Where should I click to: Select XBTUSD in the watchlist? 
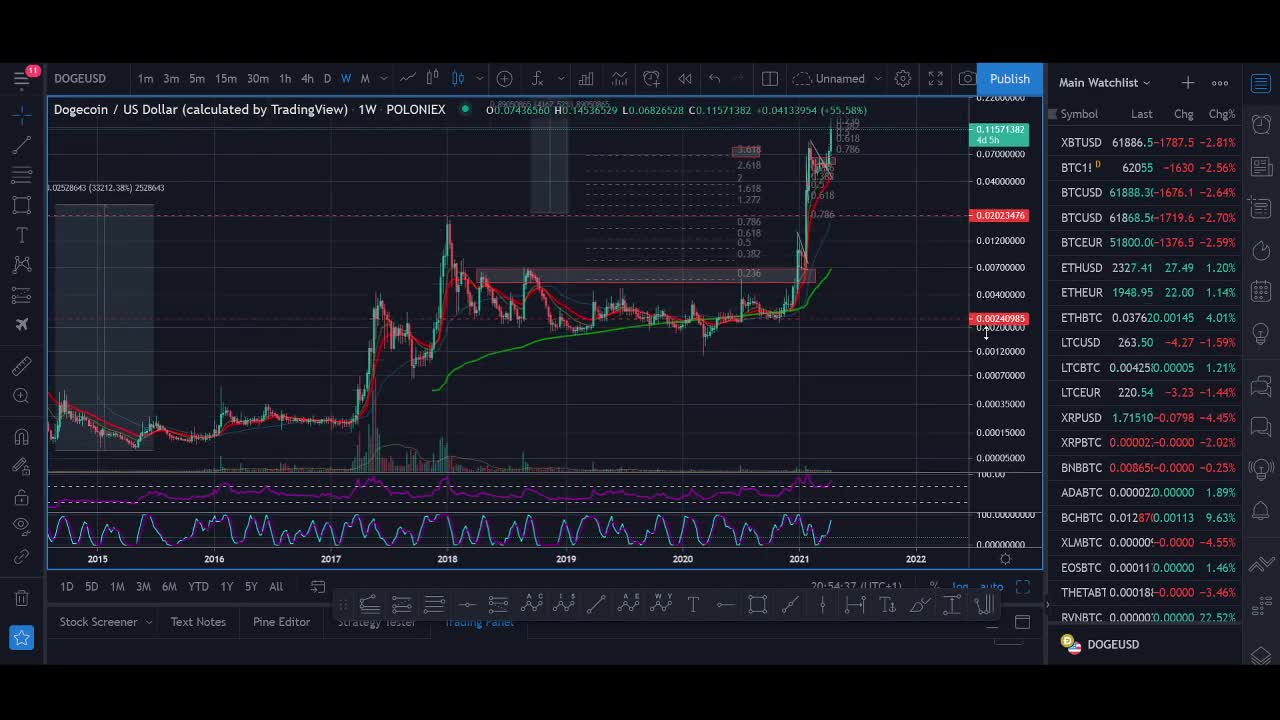click(x=1143, y=143)
